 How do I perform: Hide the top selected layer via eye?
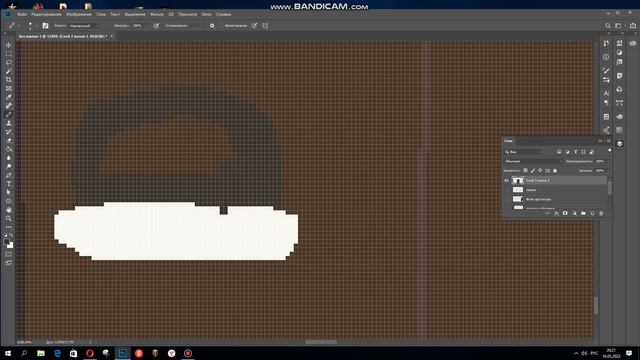[x=507, y=180]
